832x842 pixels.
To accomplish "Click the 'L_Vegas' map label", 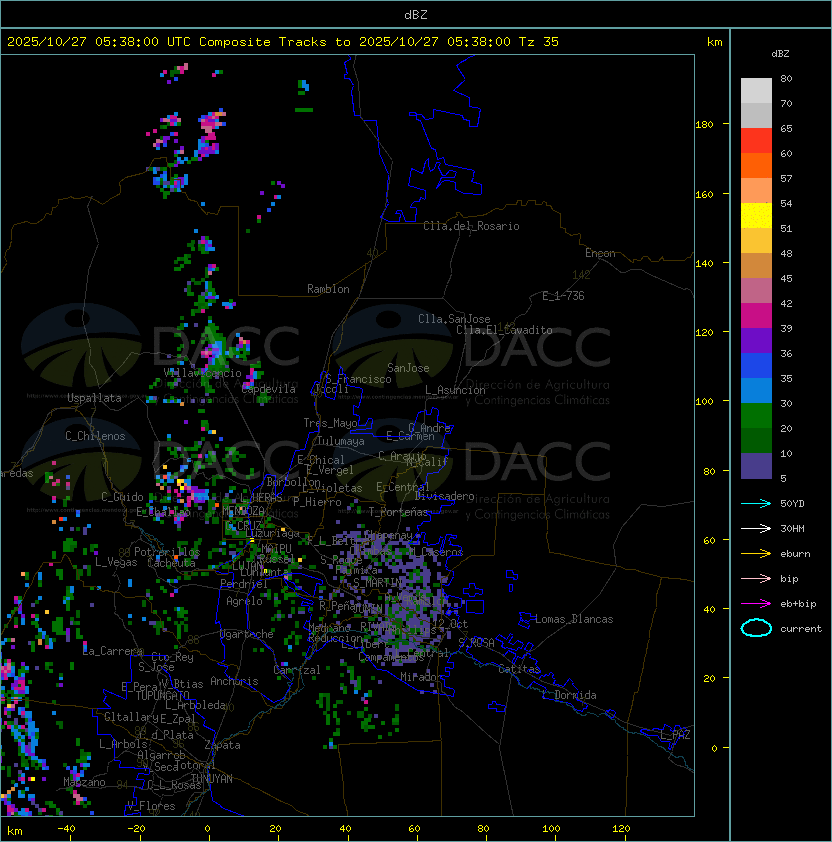I will click(x=116, y=562).
